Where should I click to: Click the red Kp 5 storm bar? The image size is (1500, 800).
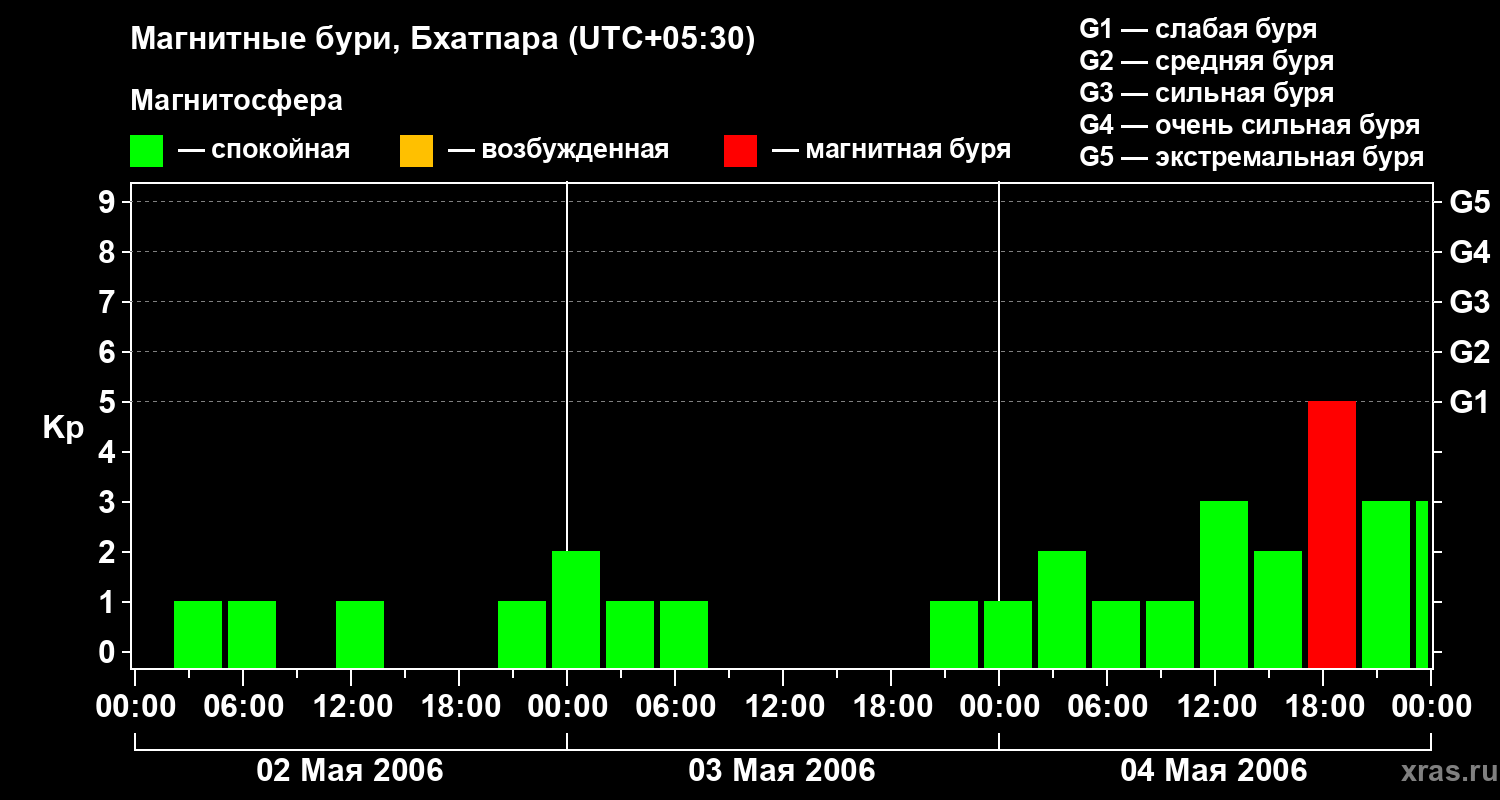pos(1332,534)
